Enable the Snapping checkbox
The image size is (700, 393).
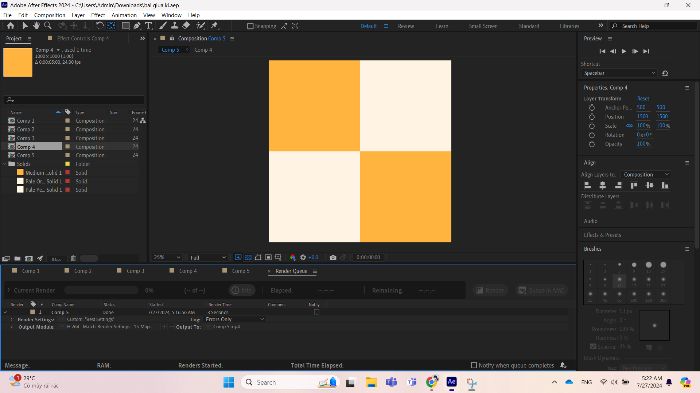tap(250, 26)
